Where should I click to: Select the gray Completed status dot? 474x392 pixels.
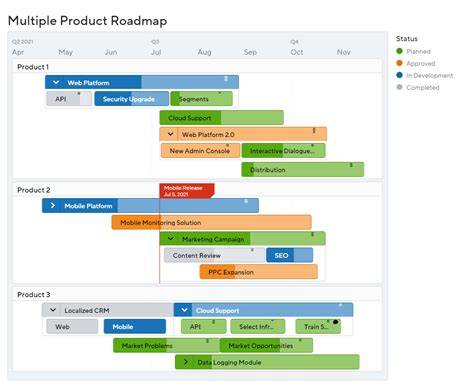[399, 87]
